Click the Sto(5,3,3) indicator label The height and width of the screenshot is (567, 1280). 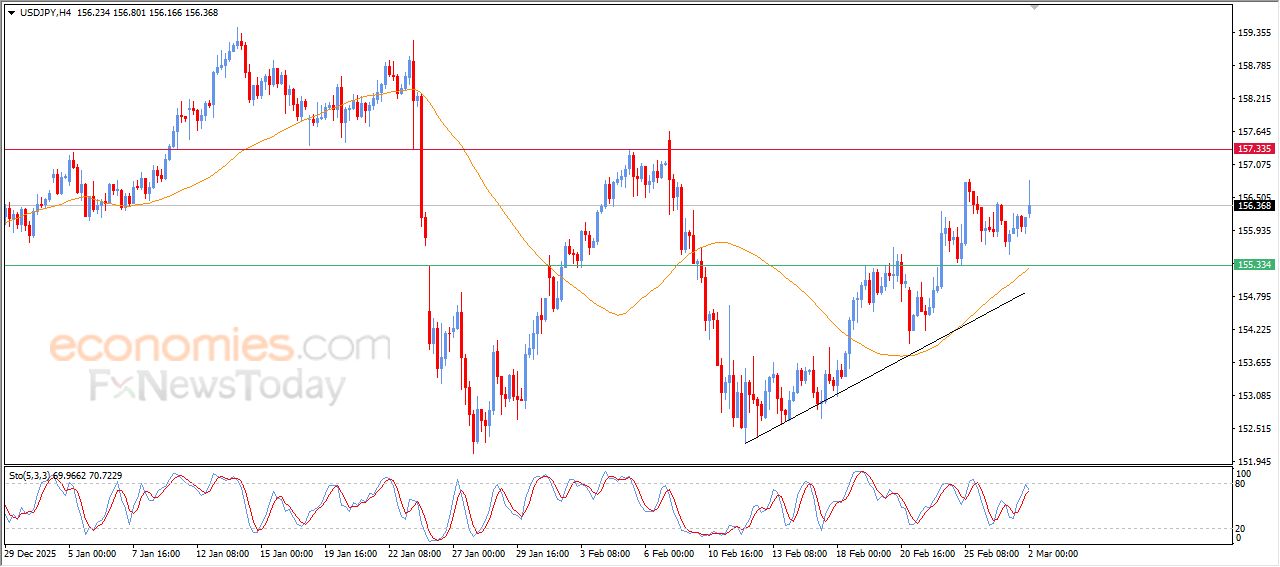coord(29,475)
